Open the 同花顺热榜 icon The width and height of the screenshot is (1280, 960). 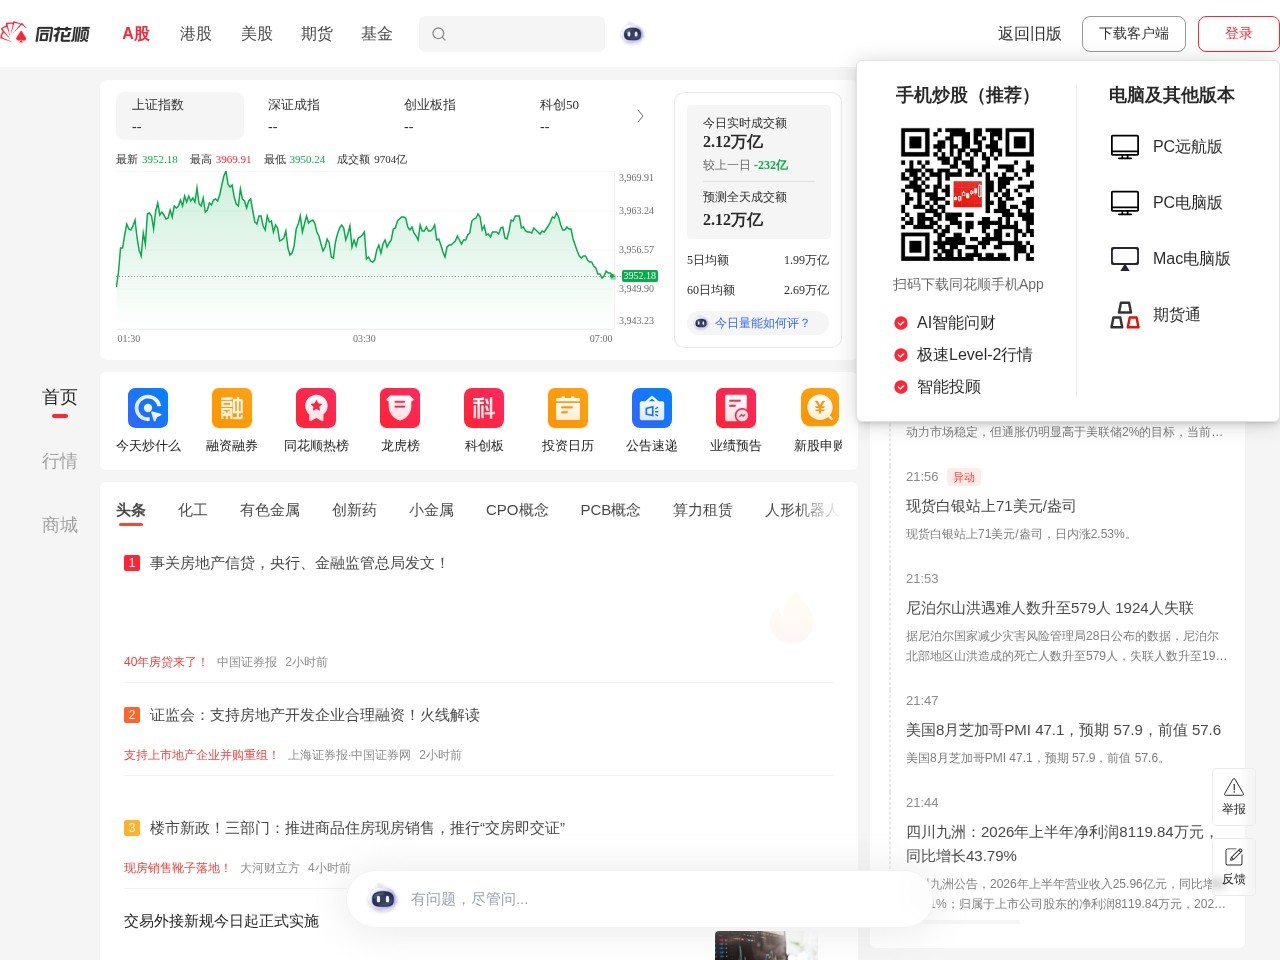316,408
